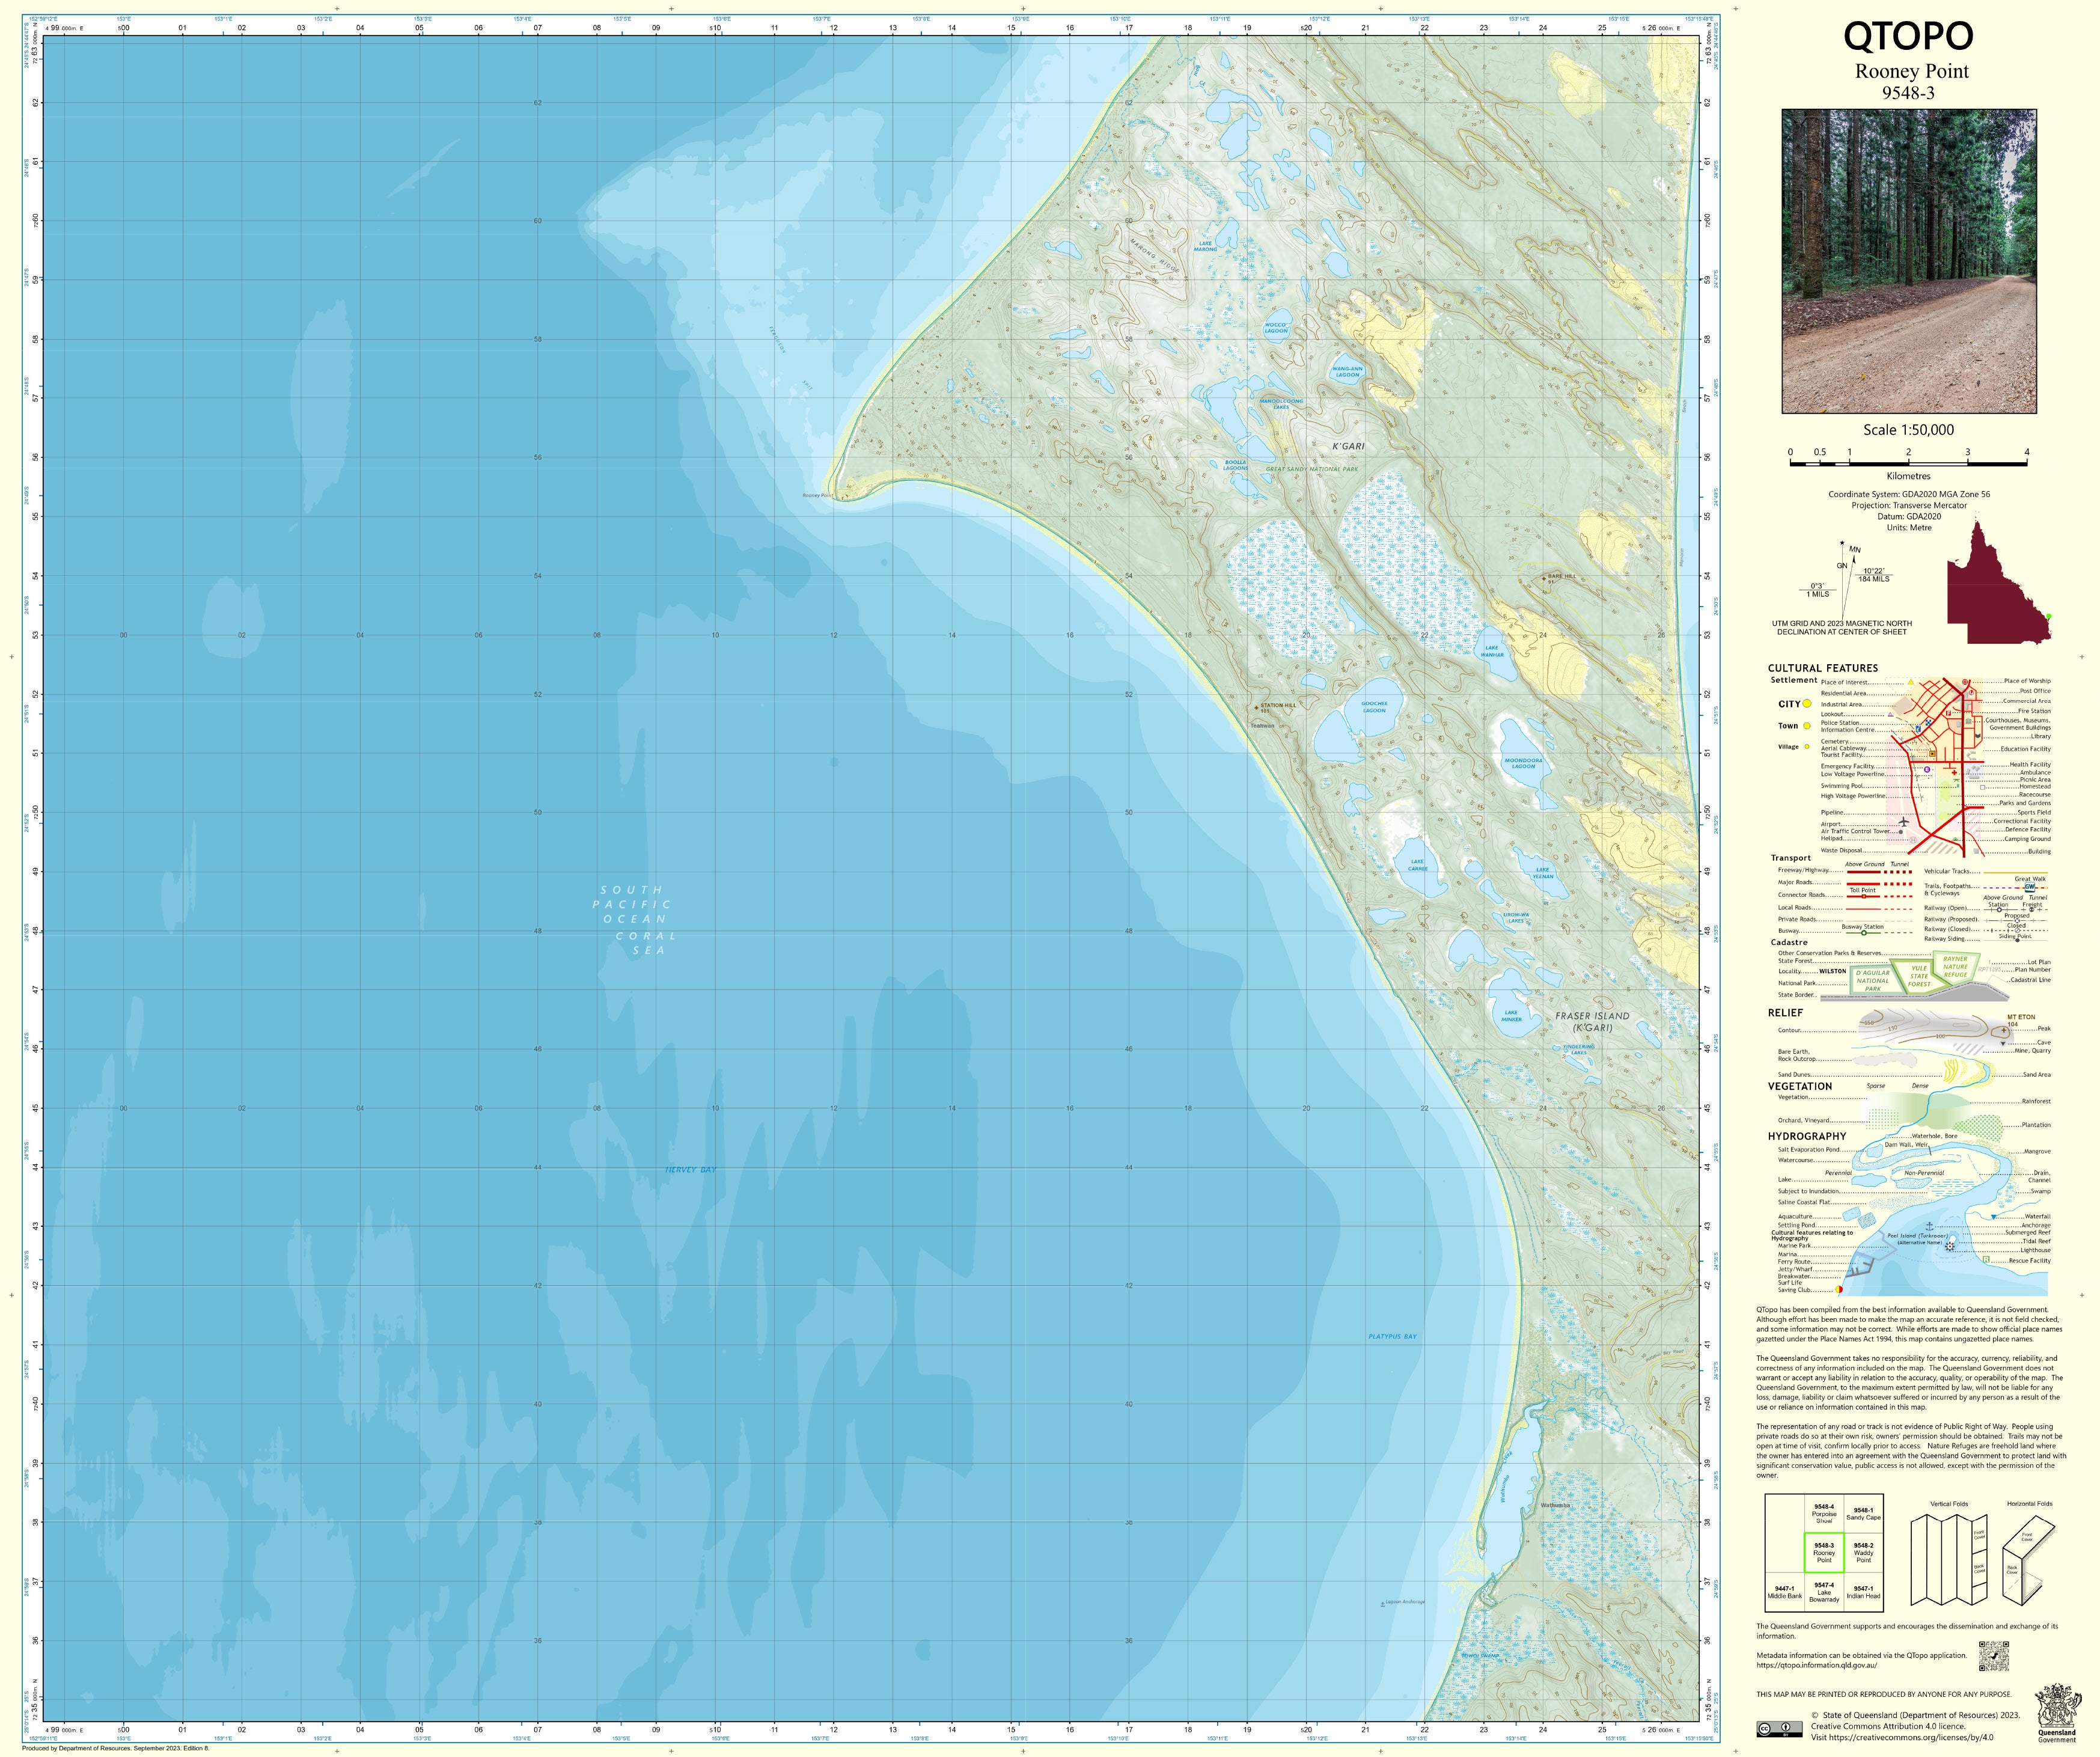The image size is (2100, 1757).
Task: Click the QTOPO title heading
Action: [x=1908, y=37]
